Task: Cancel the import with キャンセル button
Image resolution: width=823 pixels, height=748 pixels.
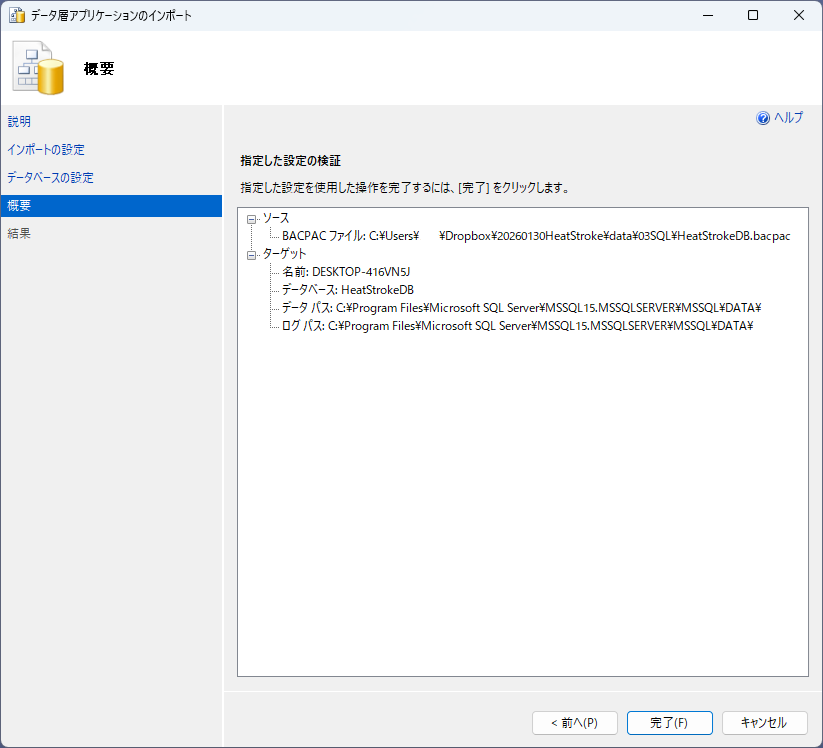Action: (762, 722)
